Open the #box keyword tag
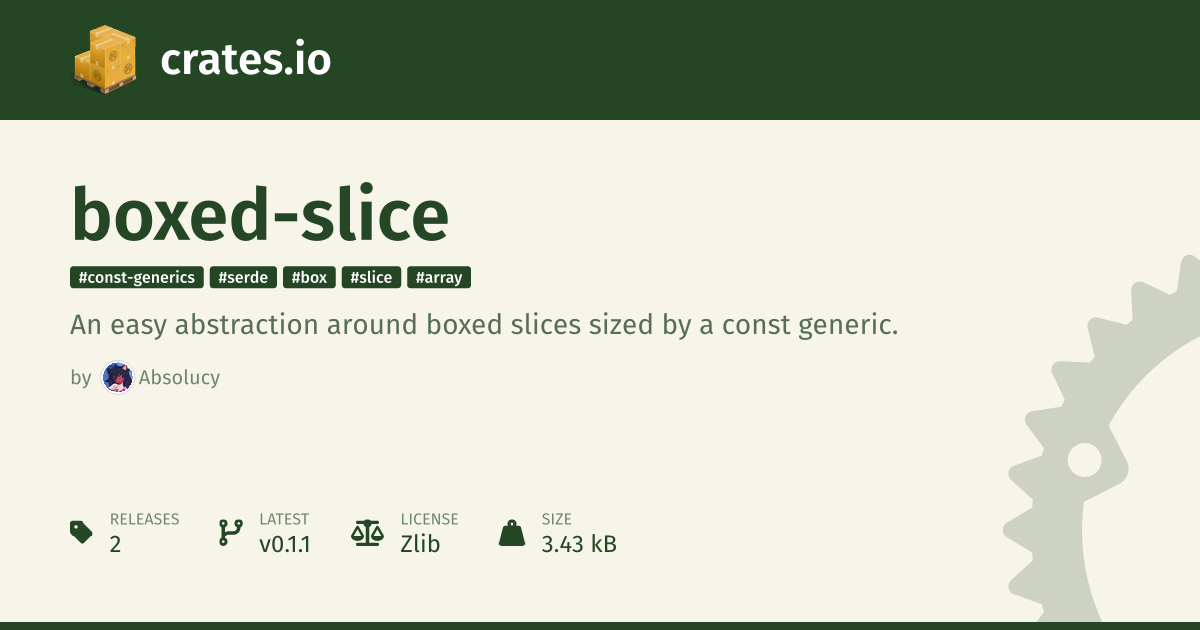This screenshot has width=1200, height=630. [309, 278]
